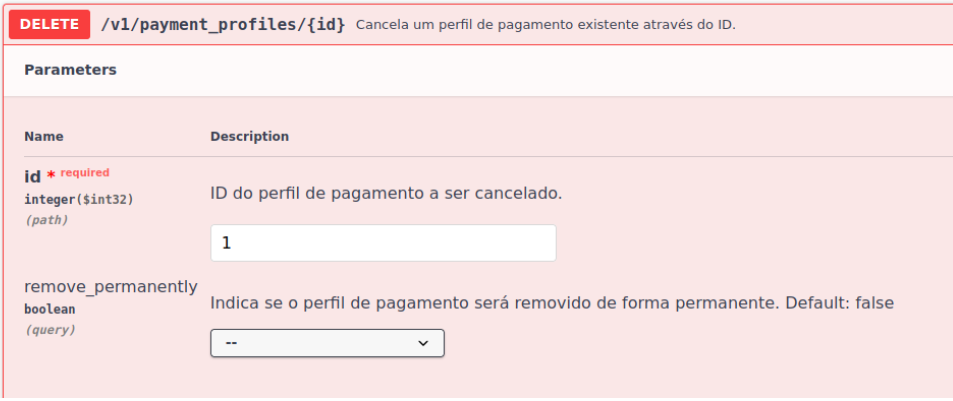Screen dimensions: 953x401
Task: Click into the id input field
Action: [x=383, y=243]
